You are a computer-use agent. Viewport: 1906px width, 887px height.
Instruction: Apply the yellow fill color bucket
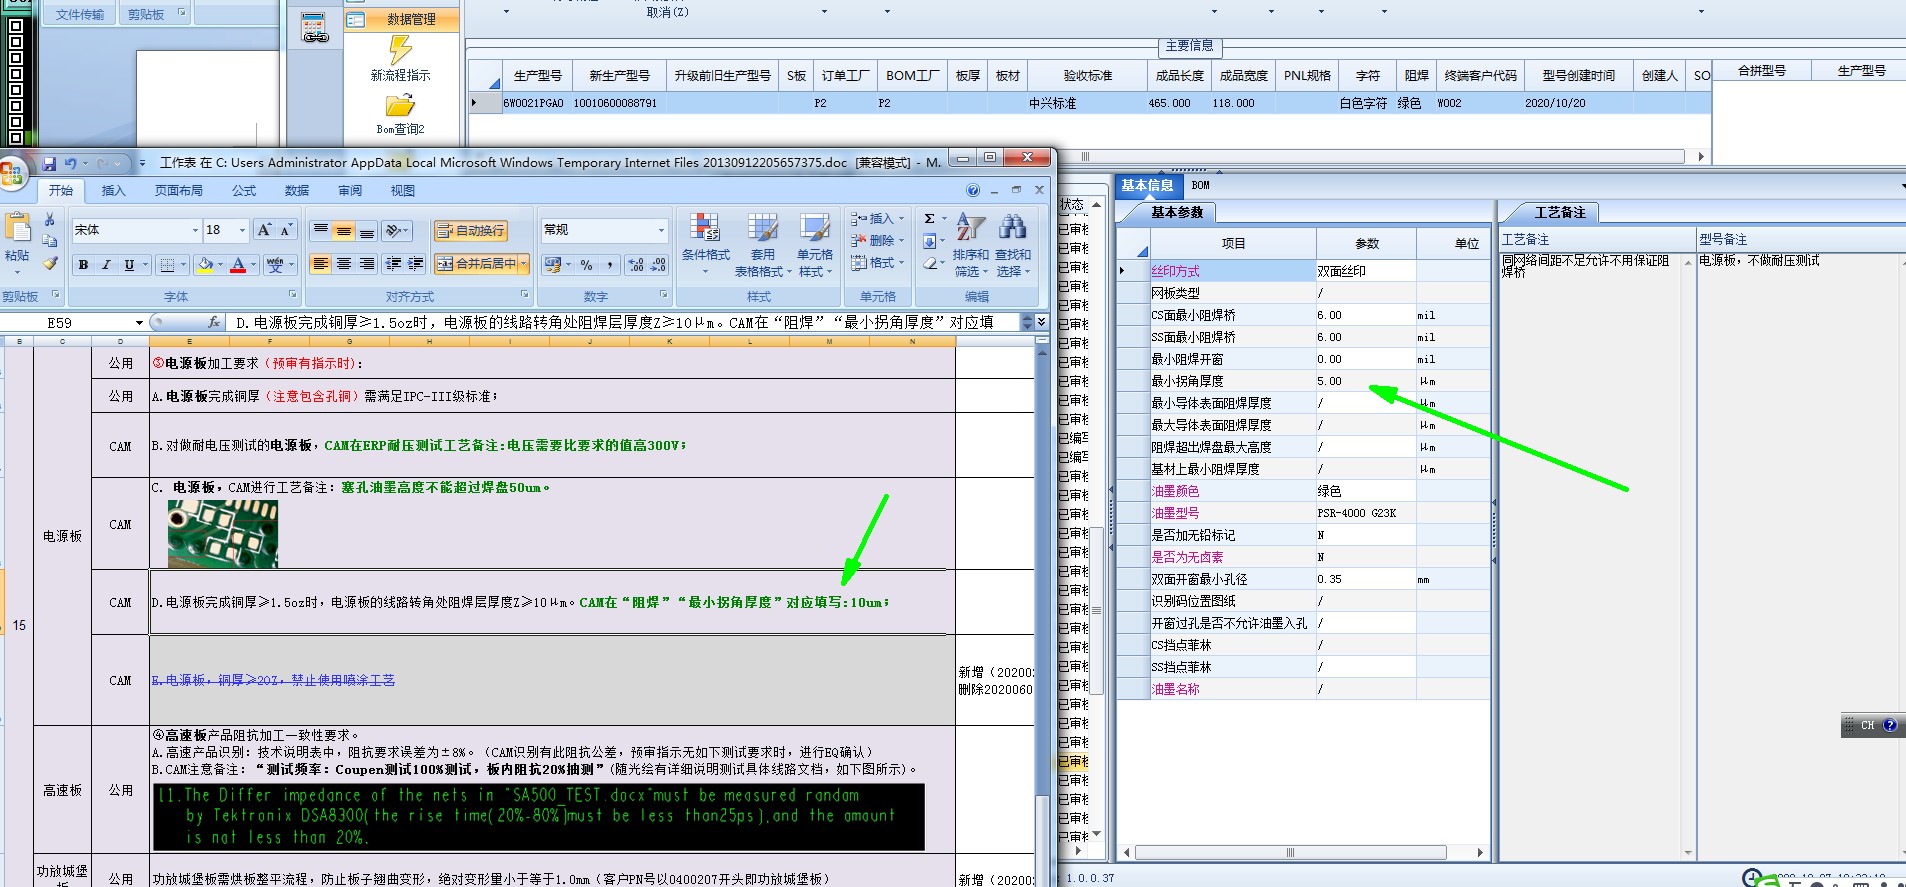tap(205, 265)
